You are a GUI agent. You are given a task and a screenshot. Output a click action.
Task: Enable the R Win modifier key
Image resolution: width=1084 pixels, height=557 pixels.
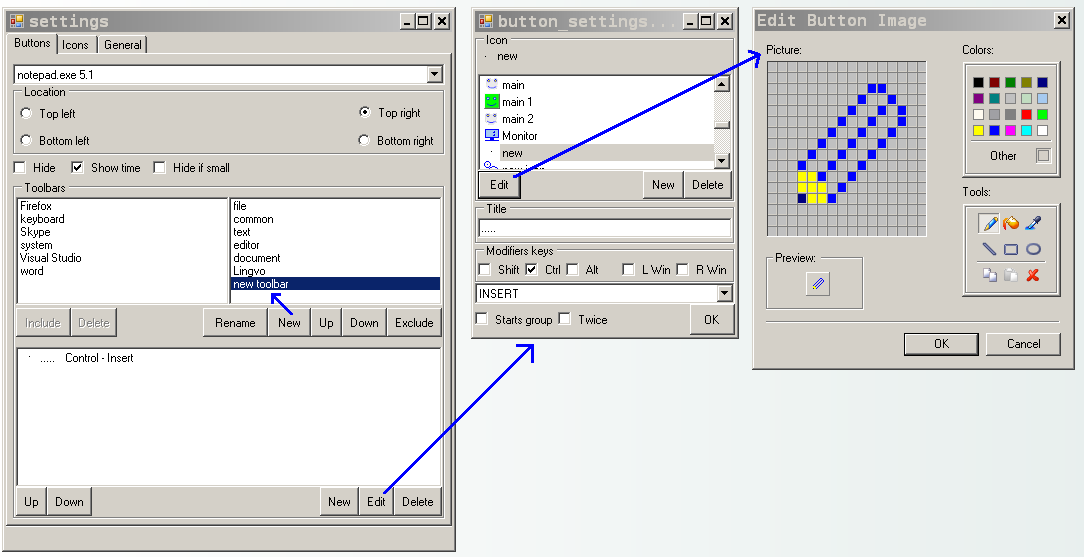pos(682,270)
